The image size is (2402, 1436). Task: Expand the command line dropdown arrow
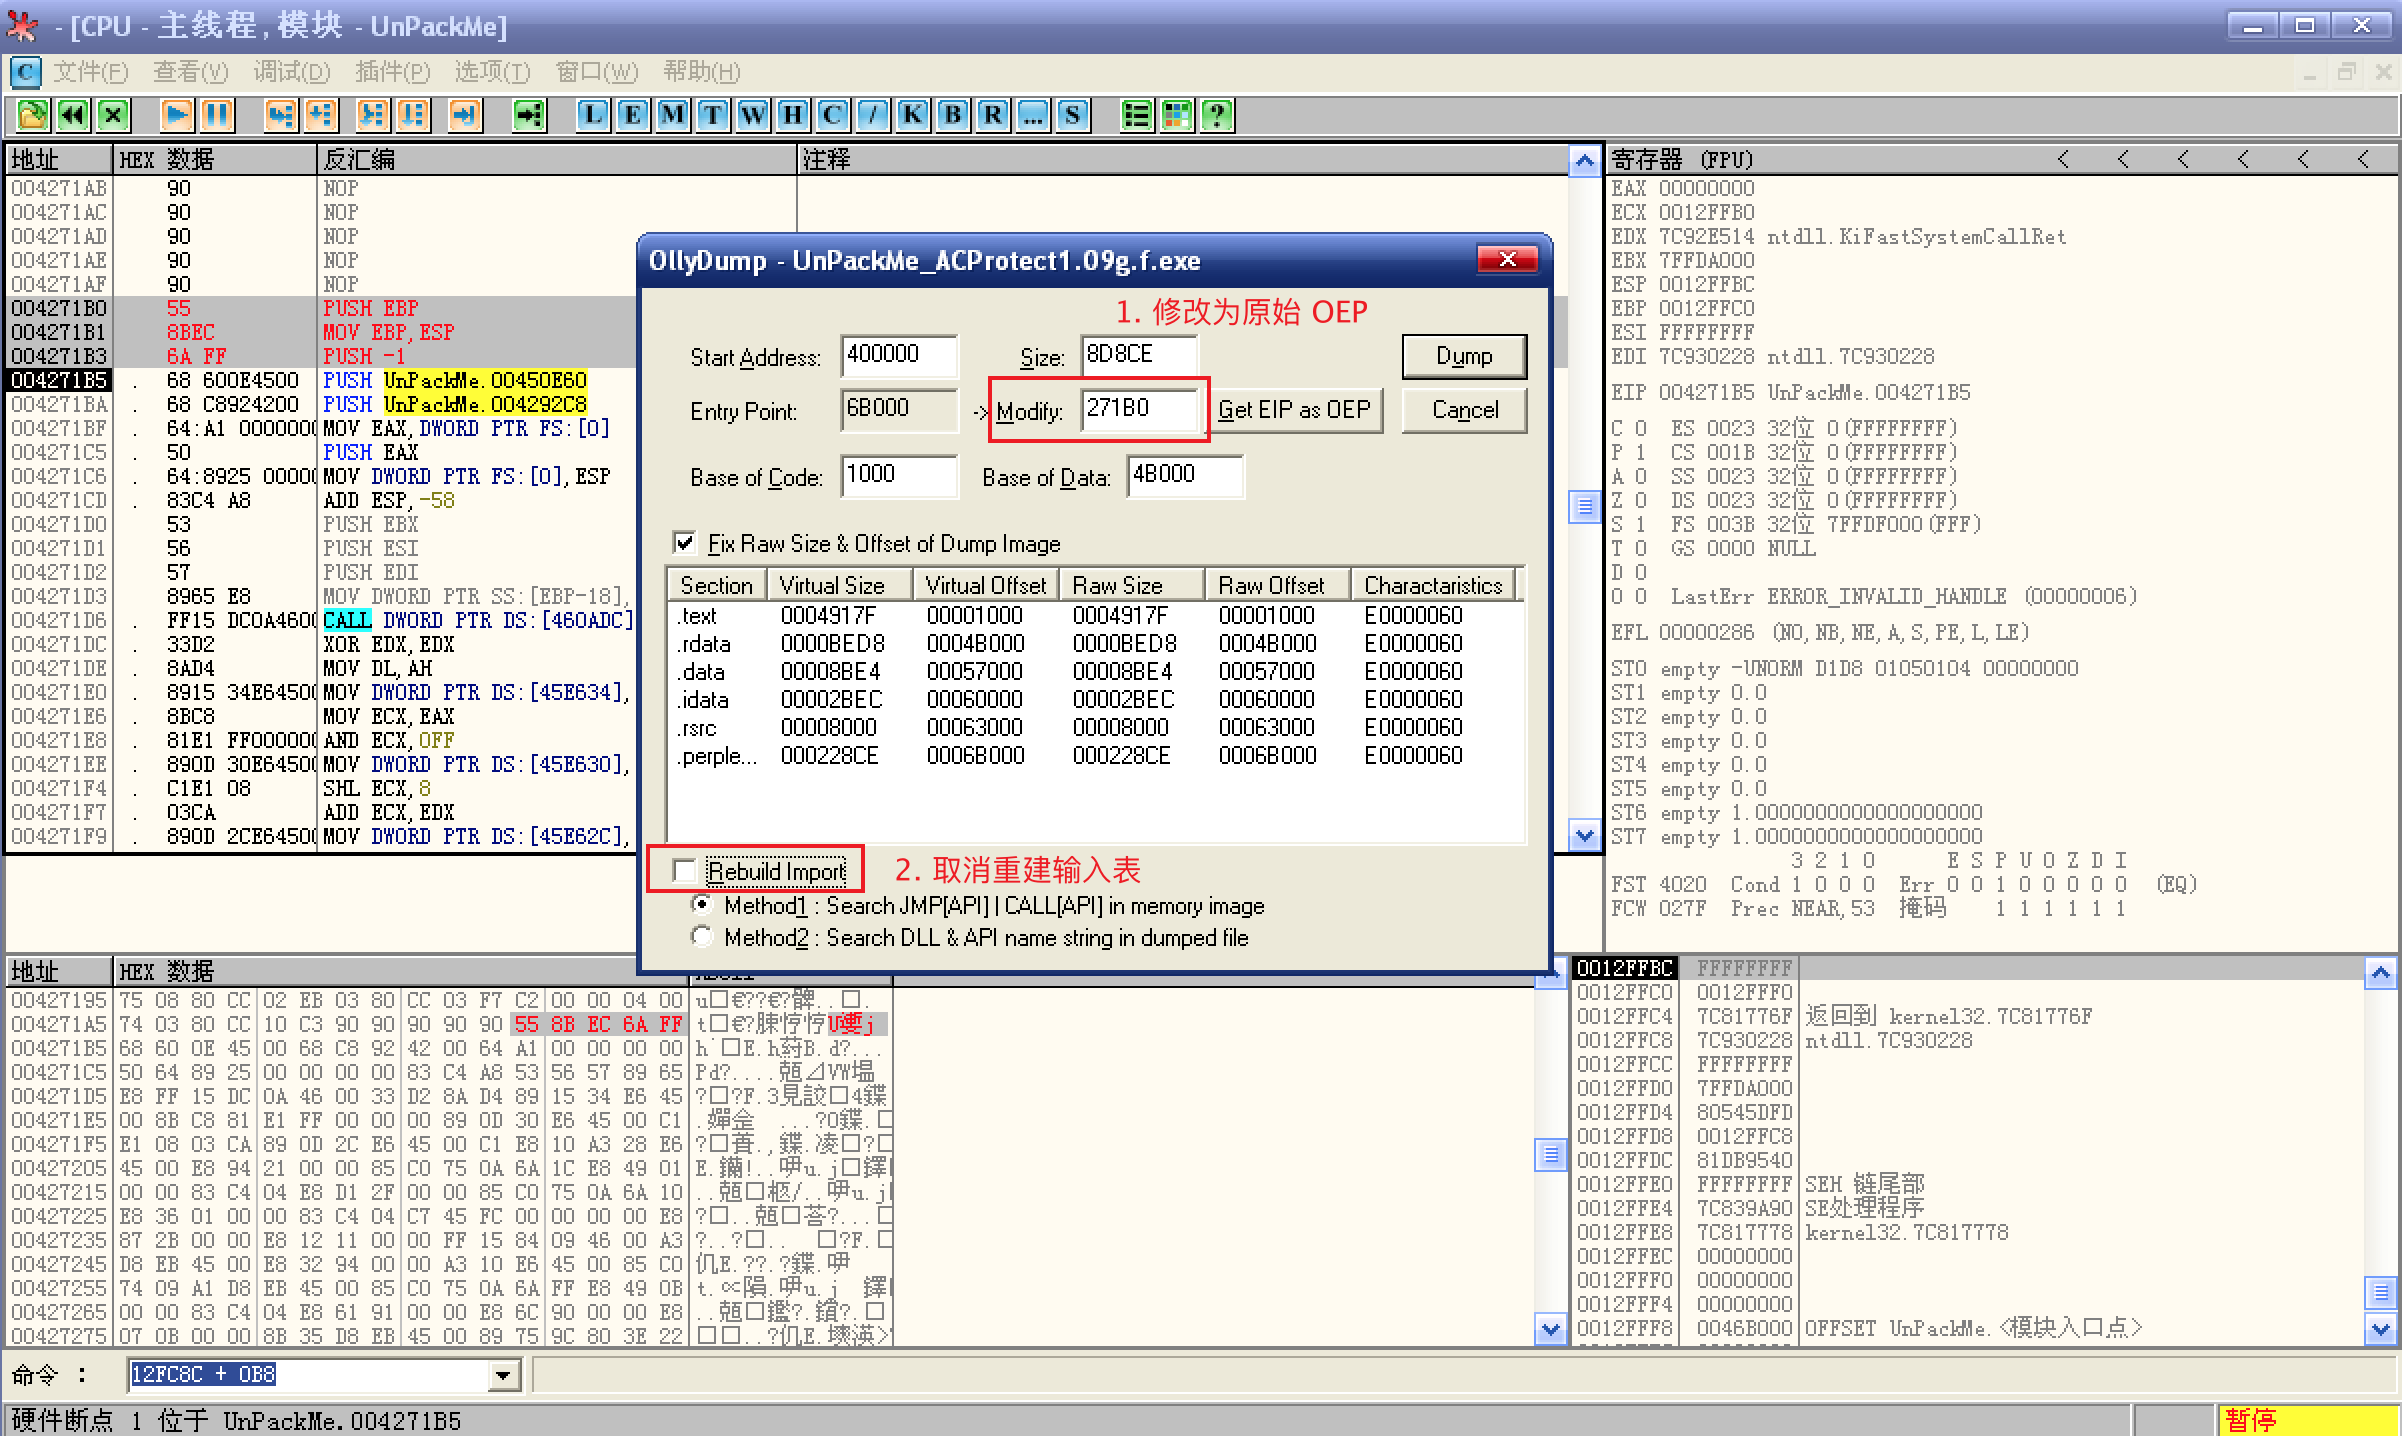pyautogui.click(x=504, y=1375)
